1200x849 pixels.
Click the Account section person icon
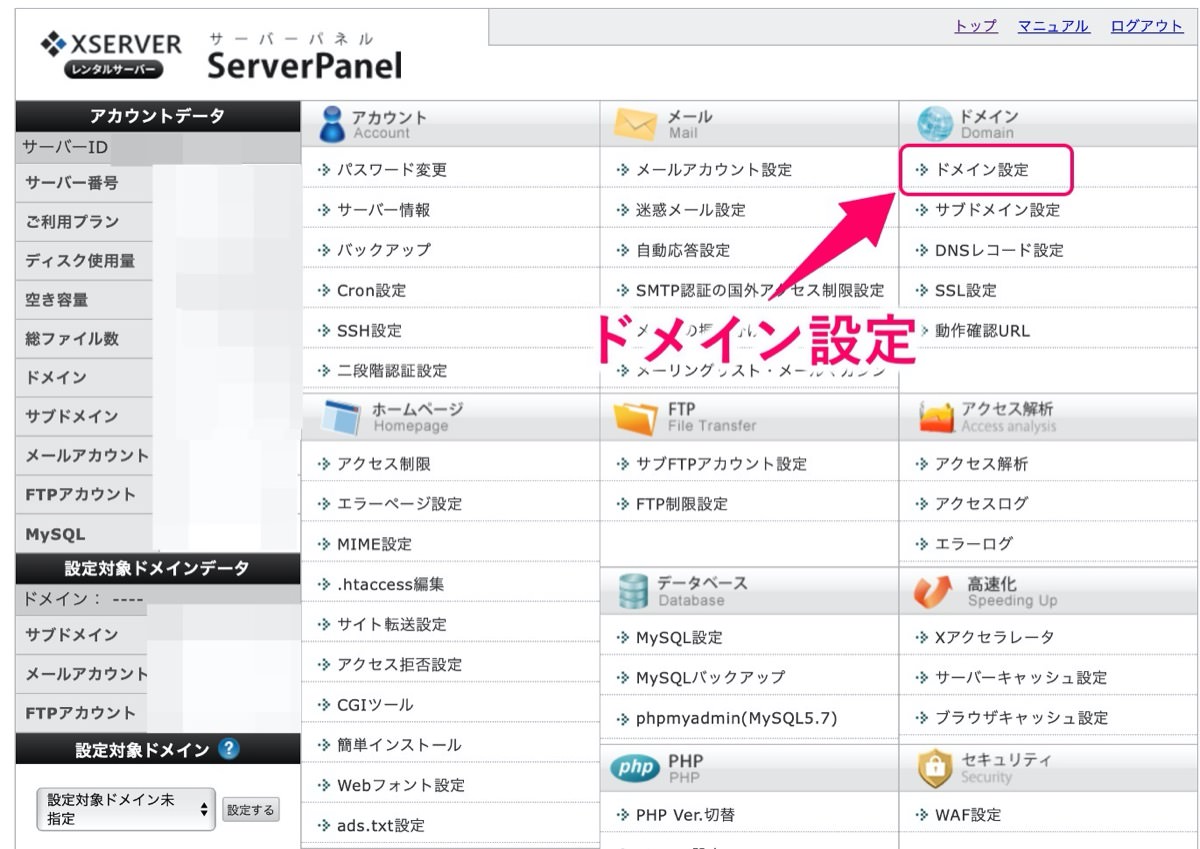331,124
